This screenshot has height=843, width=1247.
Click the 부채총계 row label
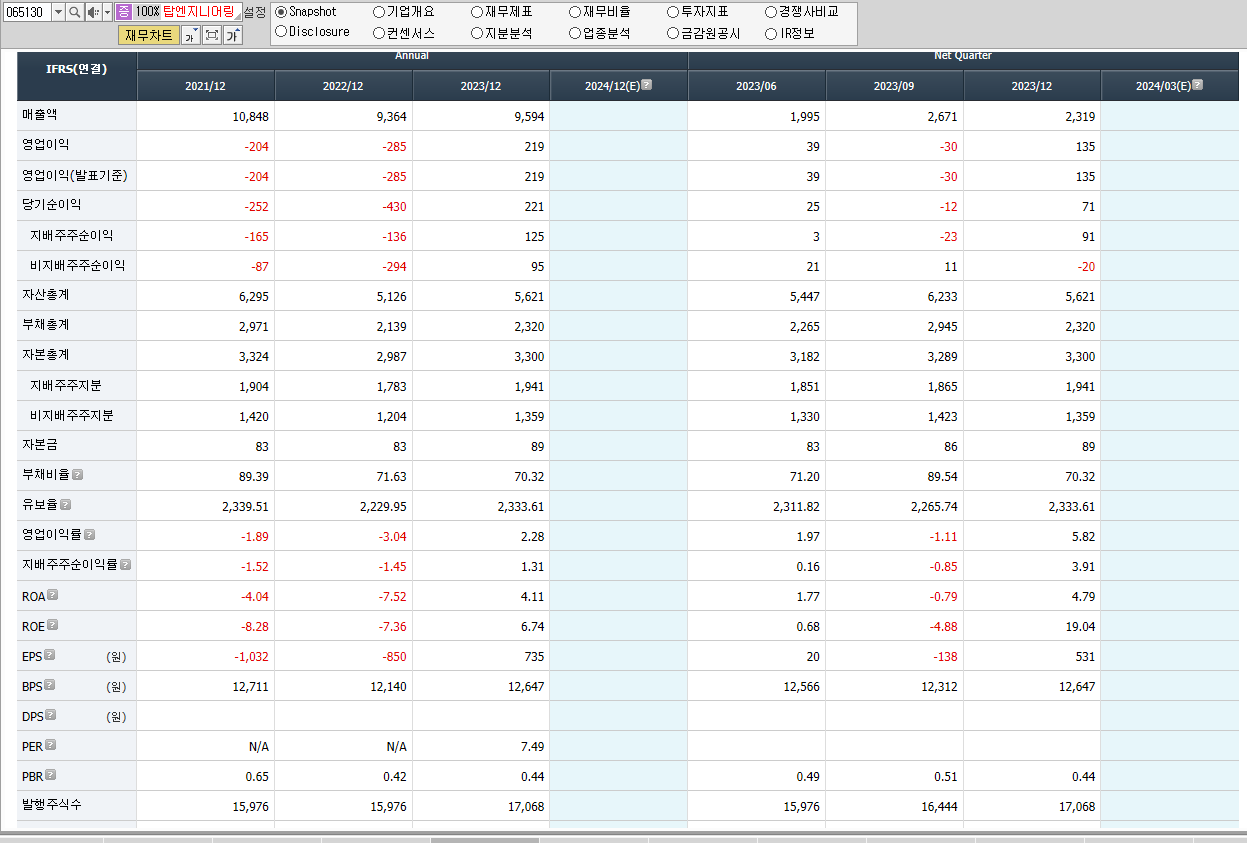46,325
